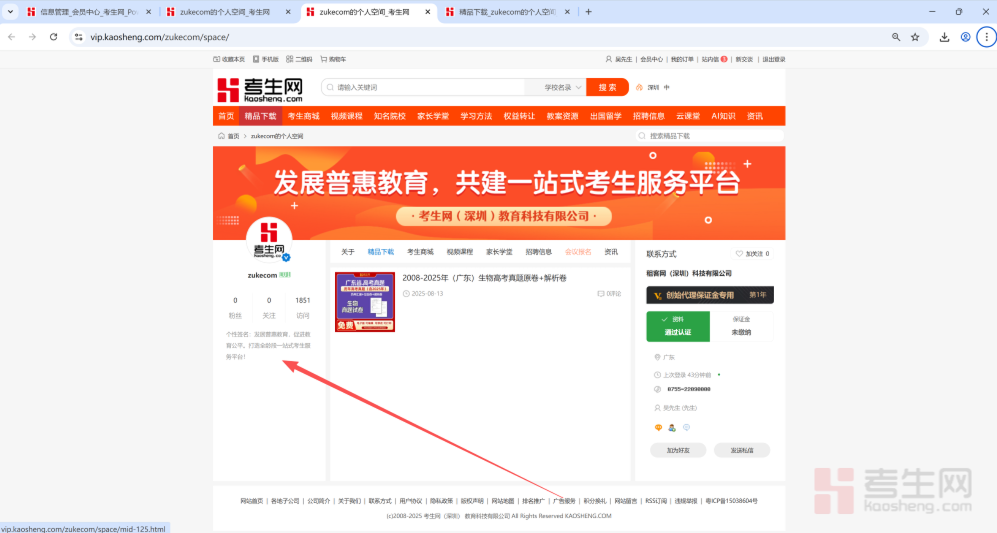Click the browser reload icon
The height and width of the screenshot is (533, 997).
[x=54, y=37]
